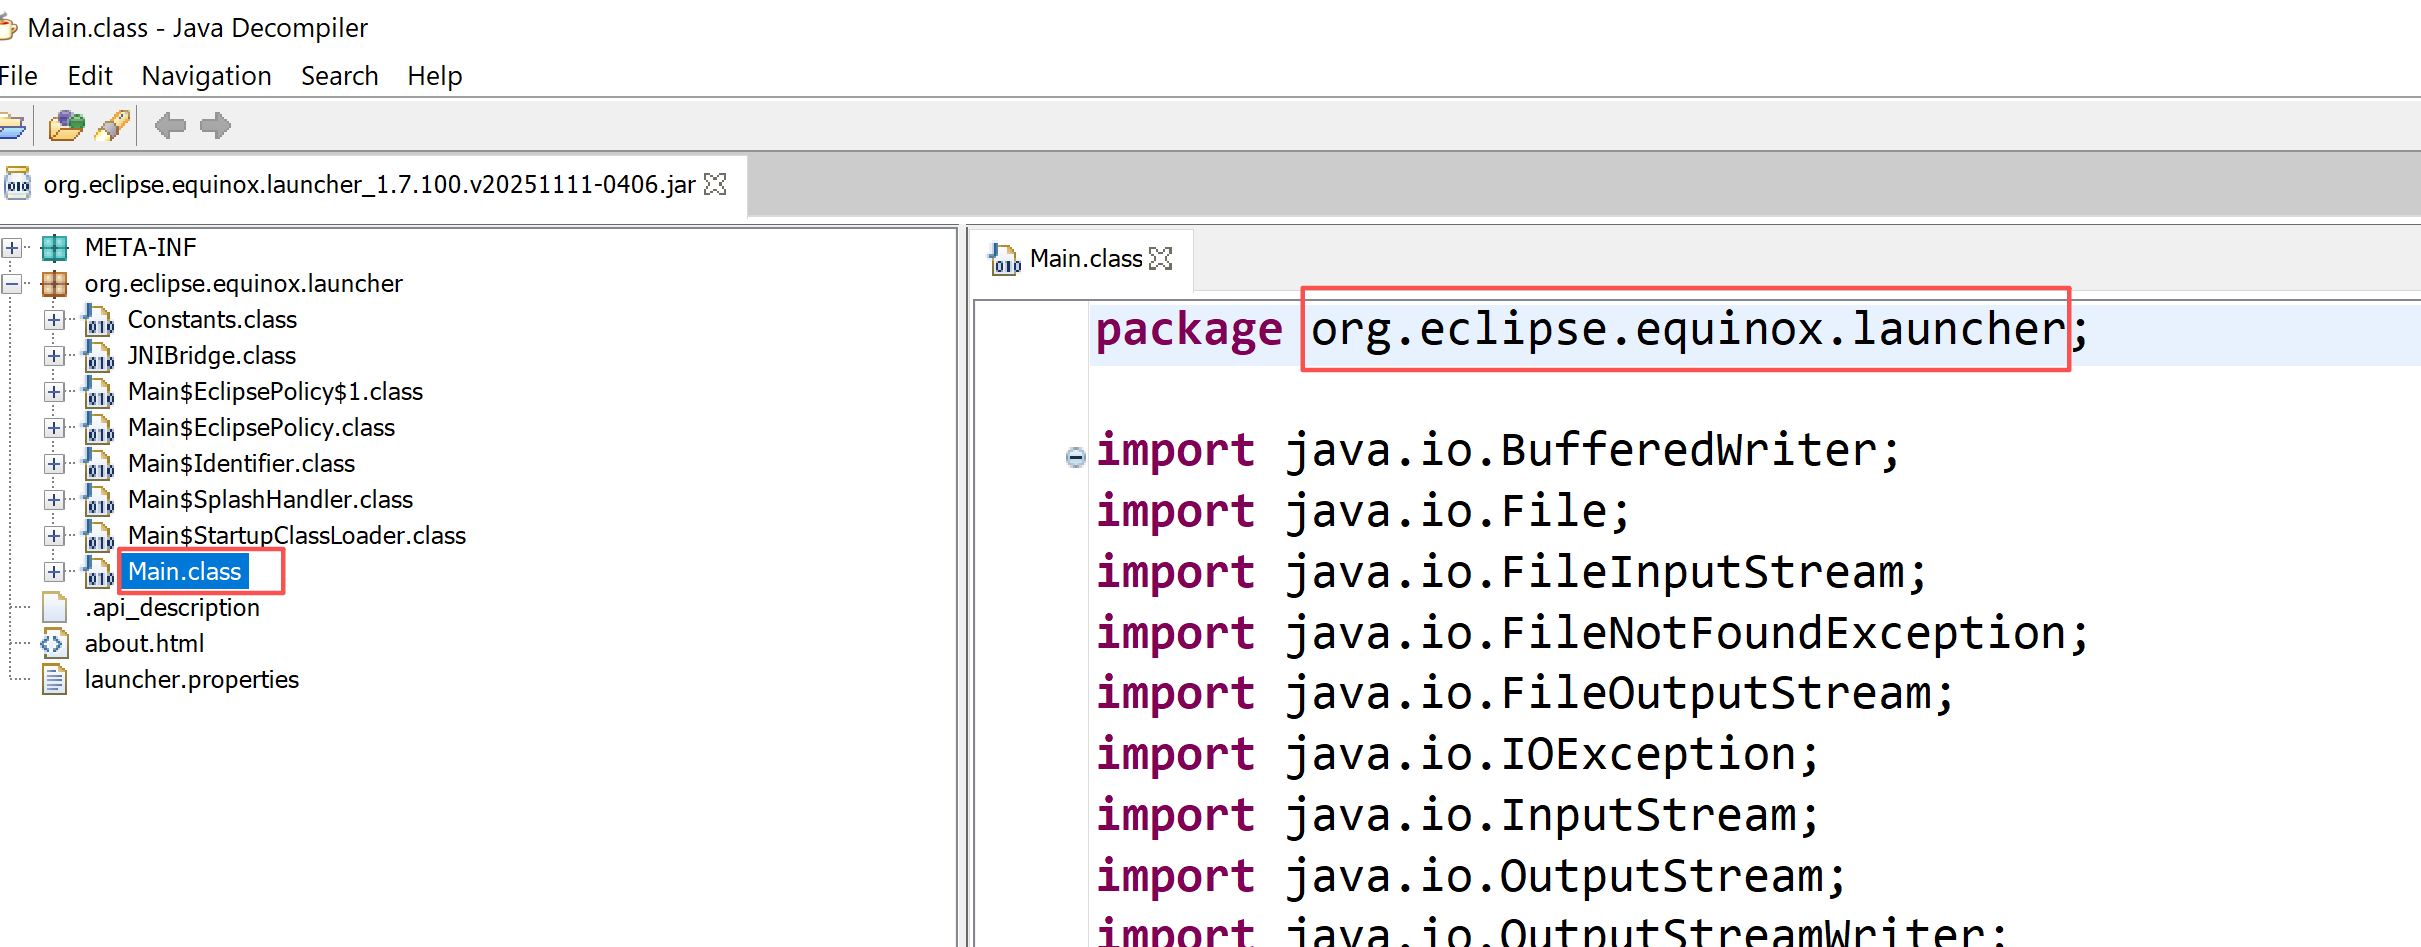The image size is (2421, 947).
Task: Expand the JNIBridge.class node
Action: pos(54,356)
